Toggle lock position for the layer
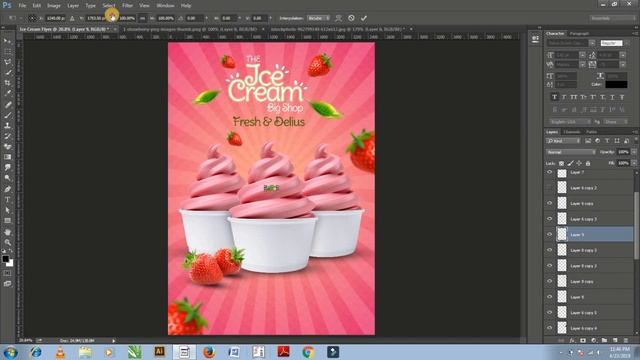The height and width of the screenshot is (360, 640). (579, 163)
